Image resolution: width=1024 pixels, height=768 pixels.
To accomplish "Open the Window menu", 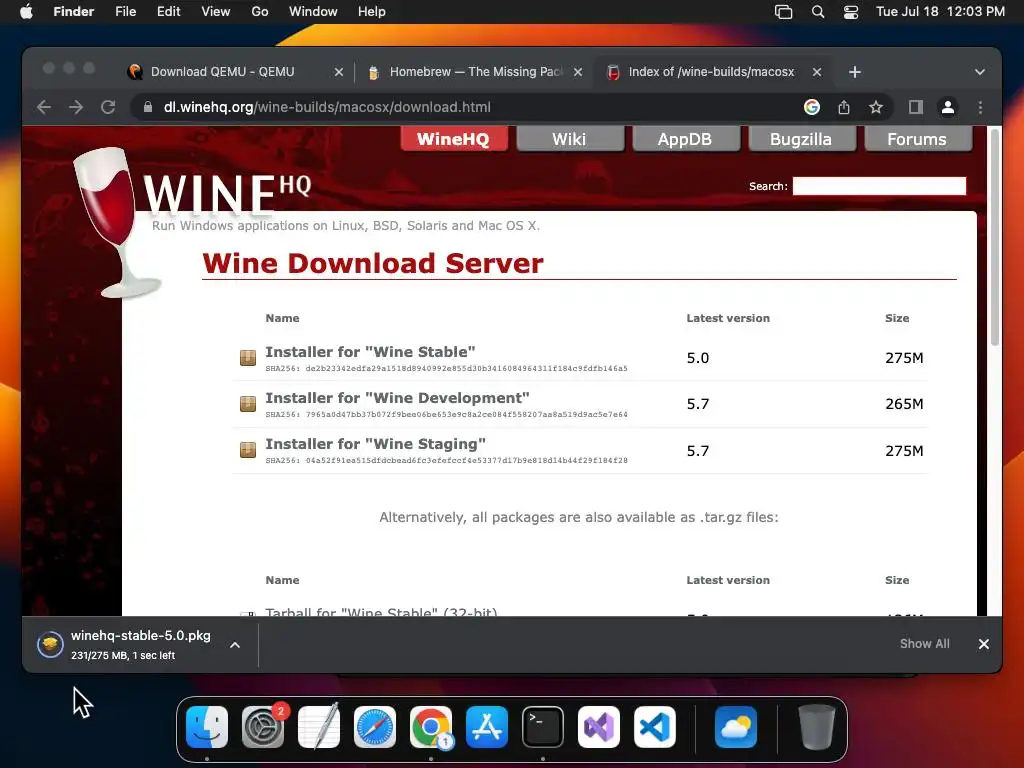I will click(x=313, y=12).
